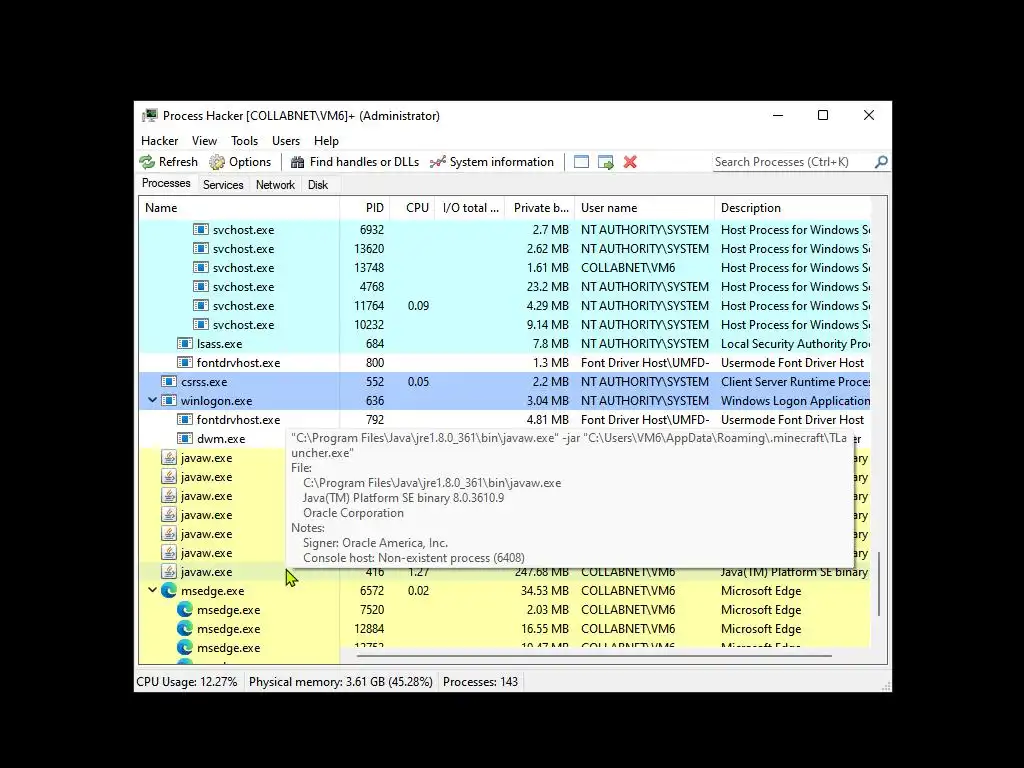Screen dimensions: 1024x768
Task: Select the csrss.exe process name
Action: [x=204, y=381]
